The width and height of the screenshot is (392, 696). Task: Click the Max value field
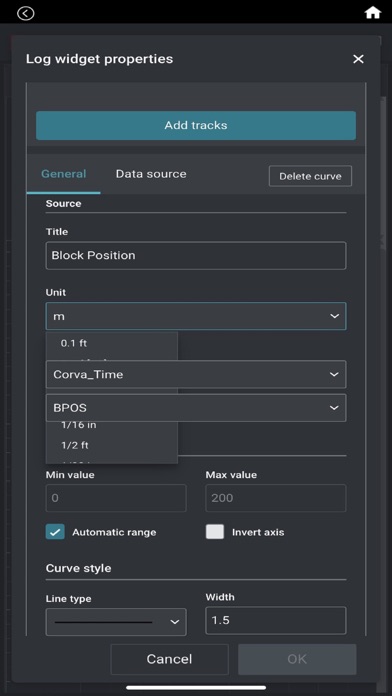pyautogui.click(x=276, y=498)
